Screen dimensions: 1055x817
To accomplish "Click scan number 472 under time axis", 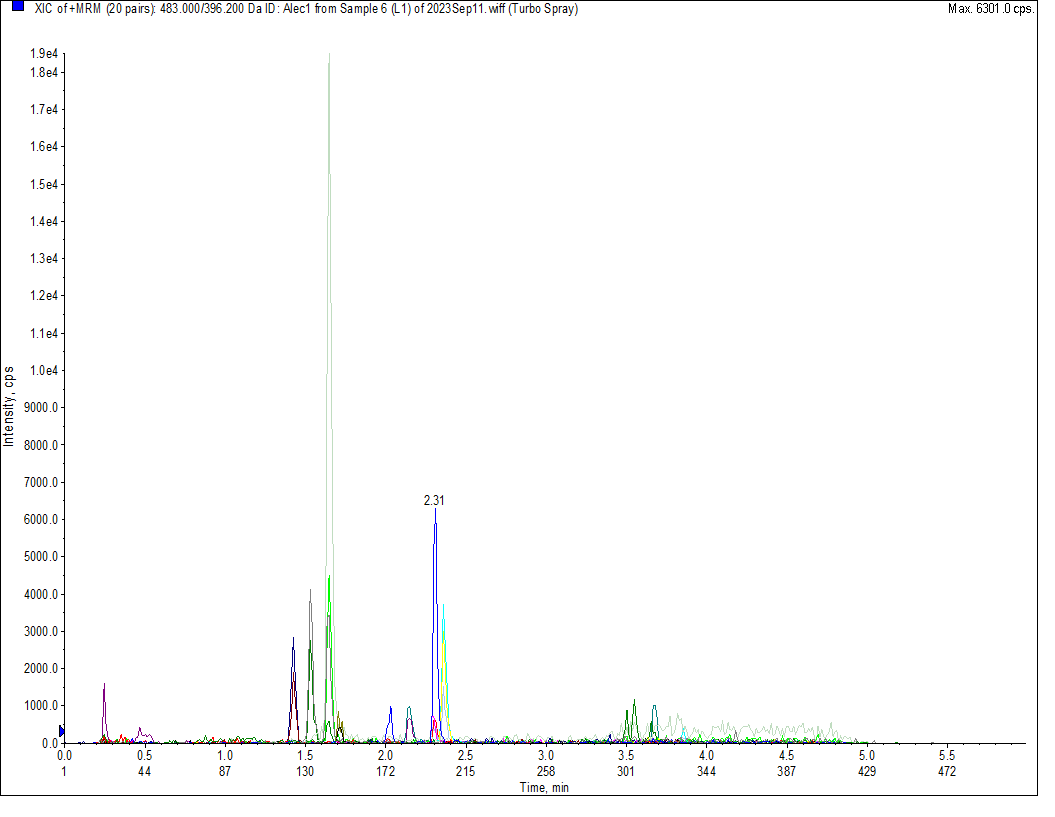I will click(x=947, y=771).
